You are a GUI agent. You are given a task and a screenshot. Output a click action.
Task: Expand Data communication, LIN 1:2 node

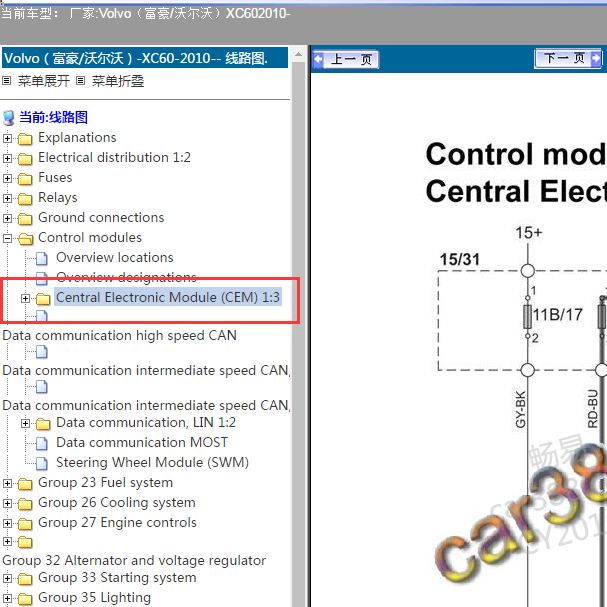(x=26, y=423)
